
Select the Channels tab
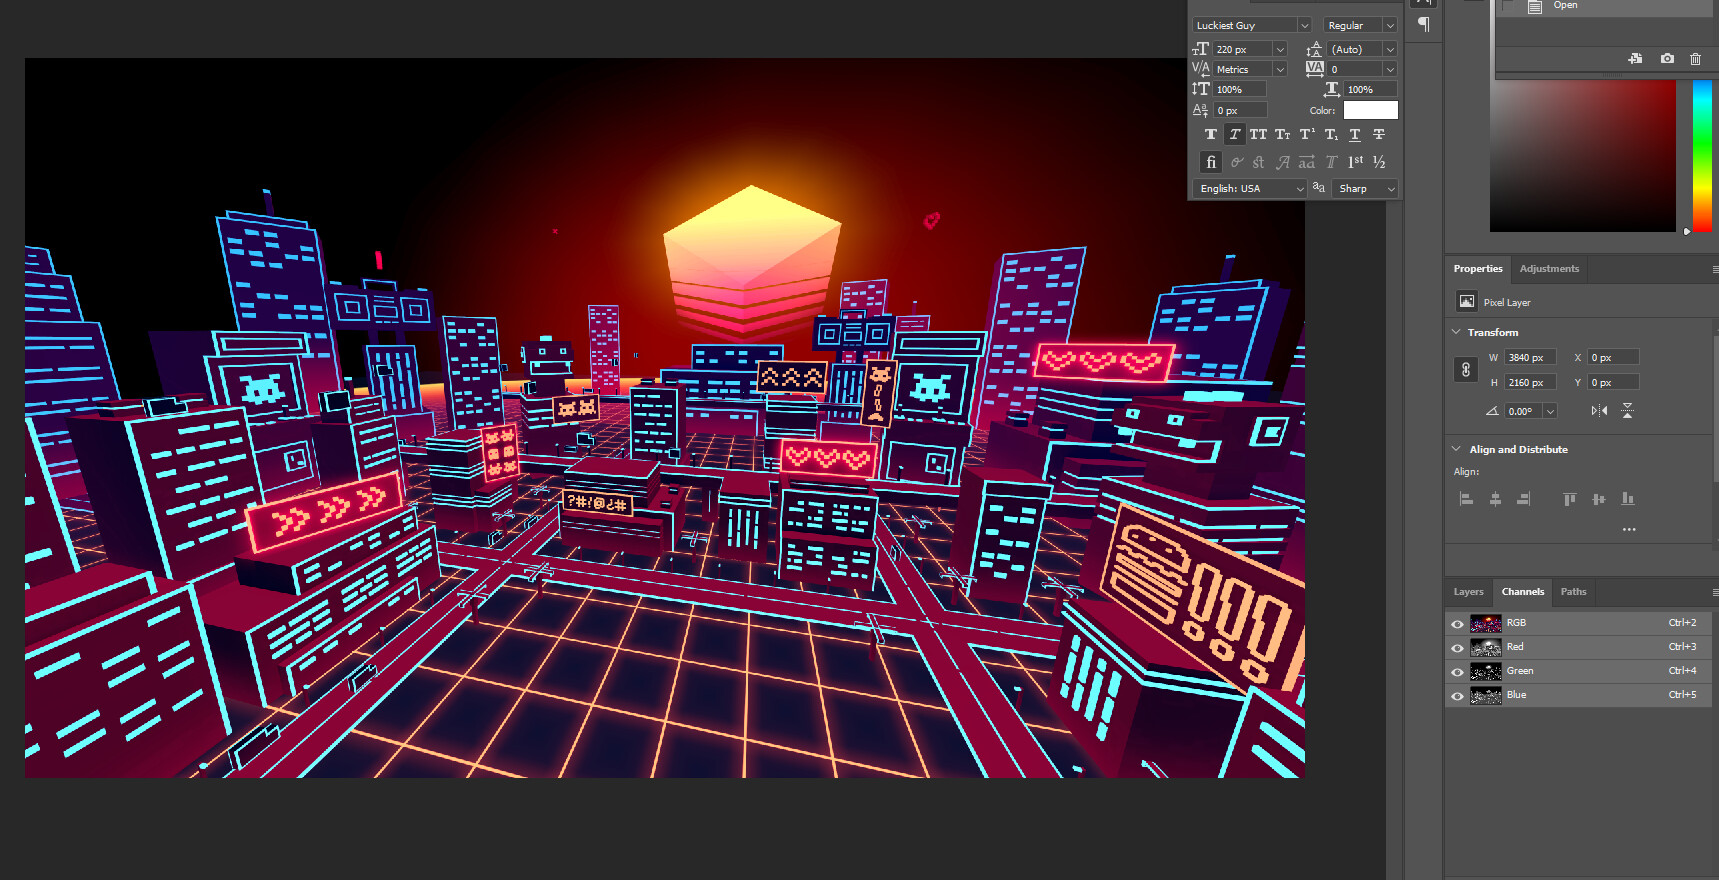(1522, 592)
